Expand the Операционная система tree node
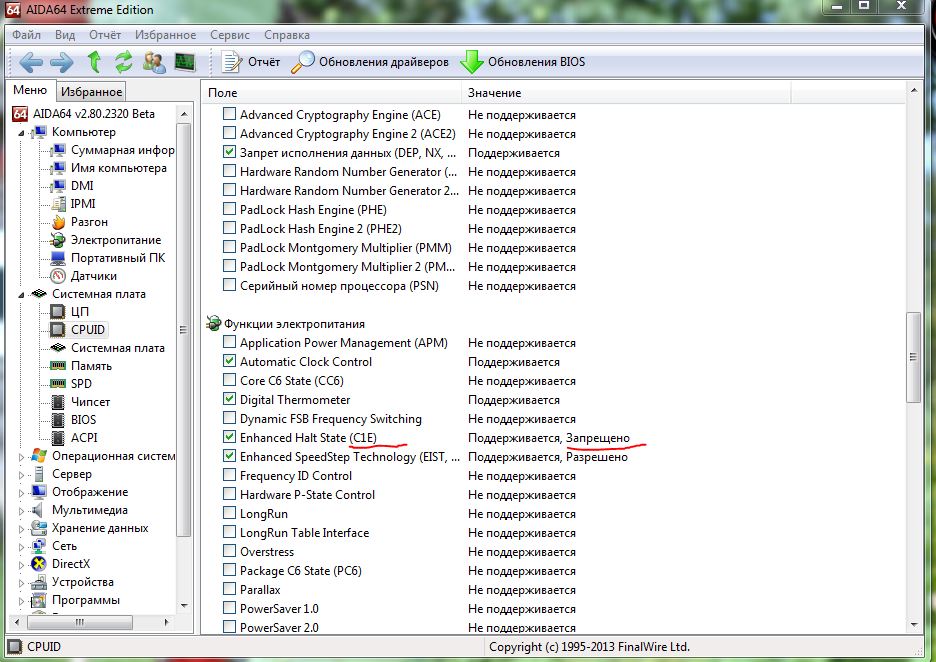This screenshot has height=662, width=936. (x=24, y=456)
